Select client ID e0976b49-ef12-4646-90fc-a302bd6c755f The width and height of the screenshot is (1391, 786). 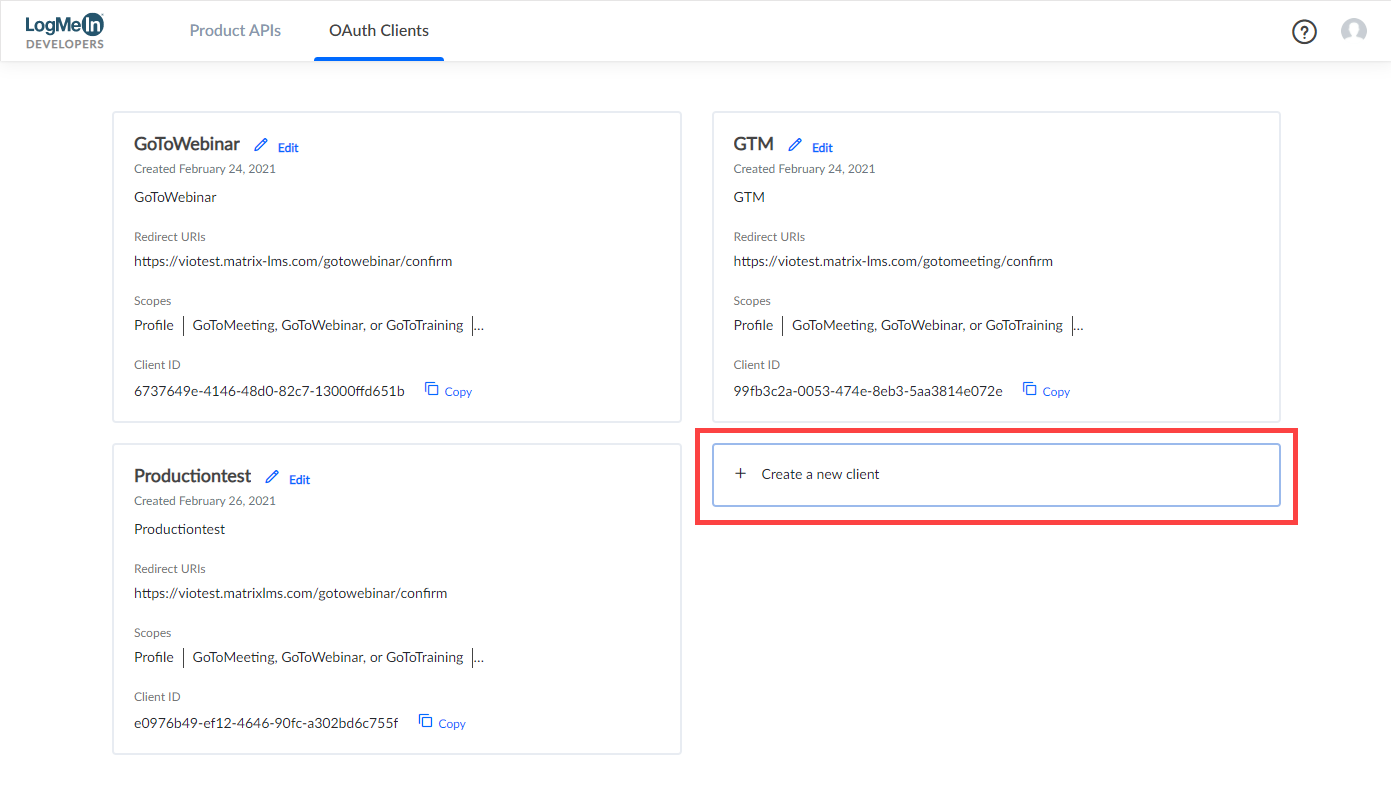(x=266, y=723)
